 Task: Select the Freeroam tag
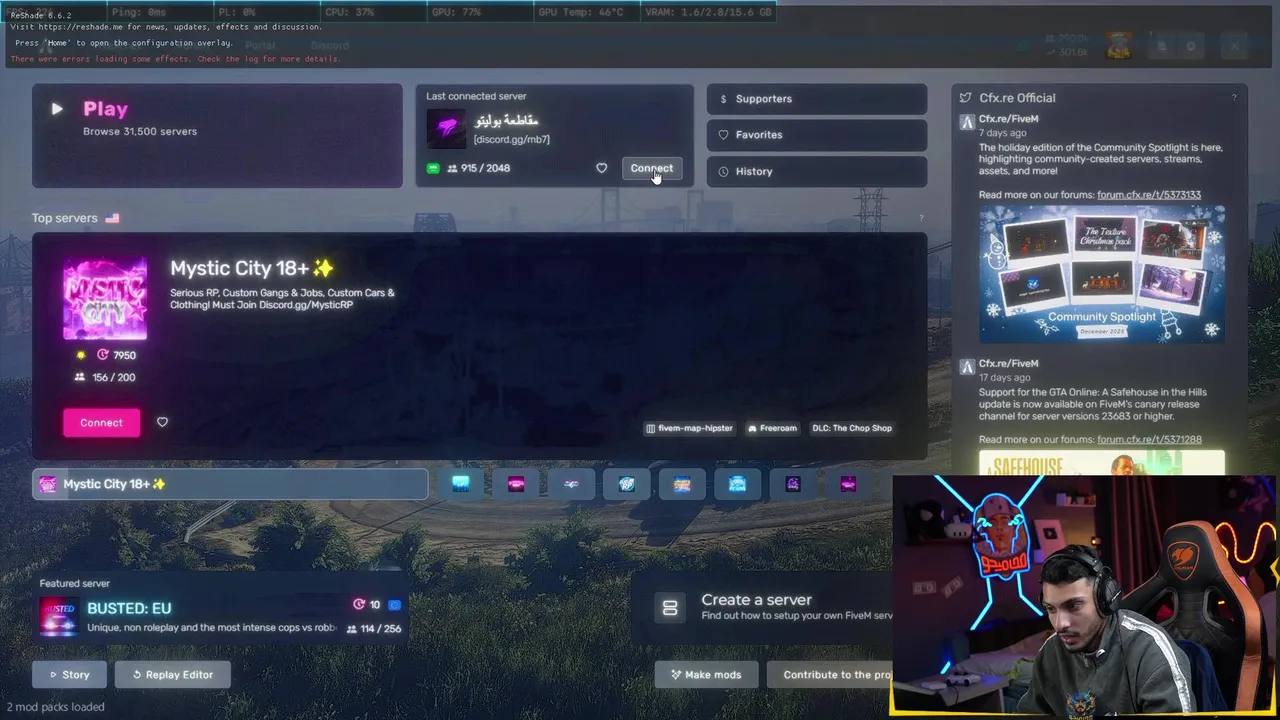[772, 428]
